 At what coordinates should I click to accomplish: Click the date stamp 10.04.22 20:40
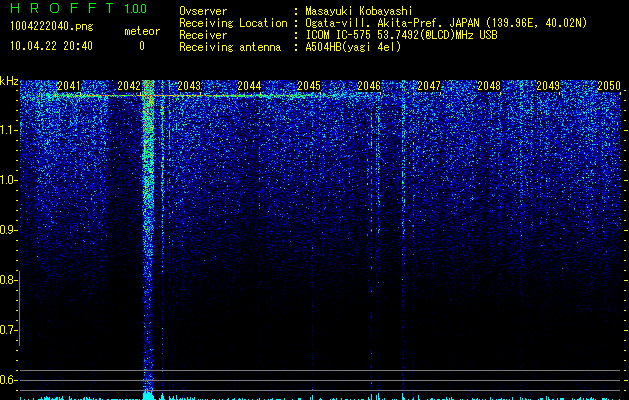tap(51, 46)
